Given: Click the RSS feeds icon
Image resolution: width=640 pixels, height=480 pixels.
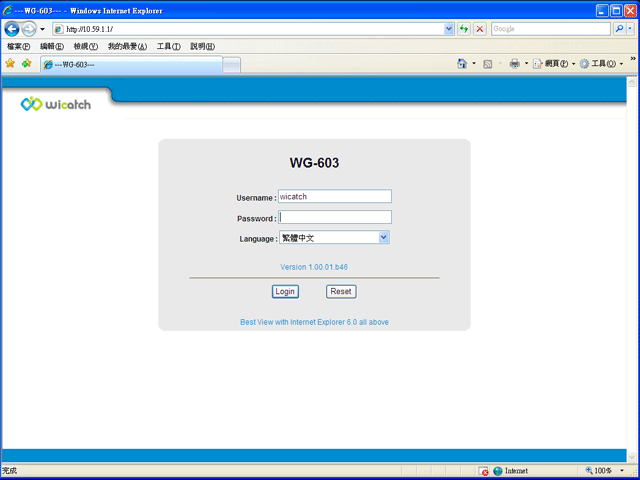Looking at the screenshot, I should (487, 64).
